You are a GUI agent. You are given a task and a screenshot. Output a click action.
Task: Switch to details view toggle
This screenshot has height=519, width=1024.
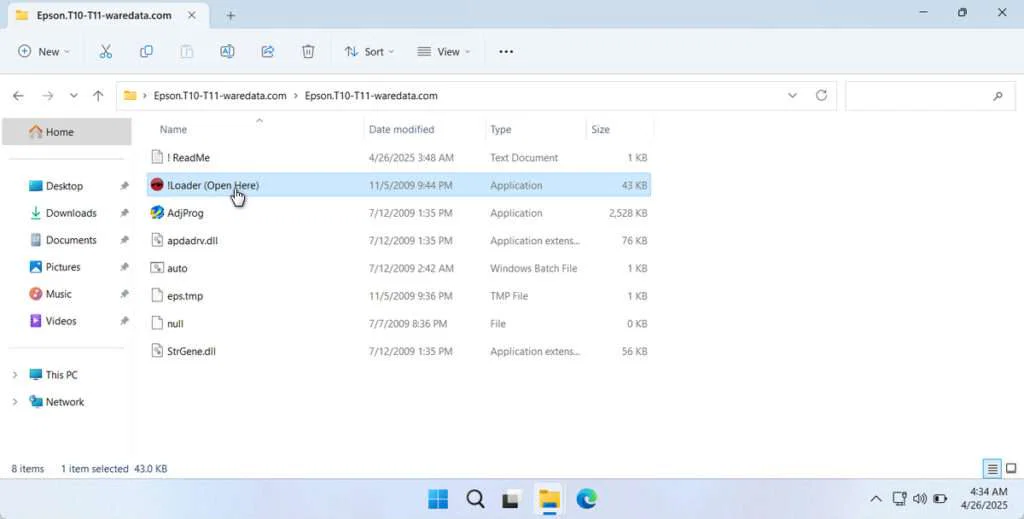pyautogui.click(x=991, y=469)
